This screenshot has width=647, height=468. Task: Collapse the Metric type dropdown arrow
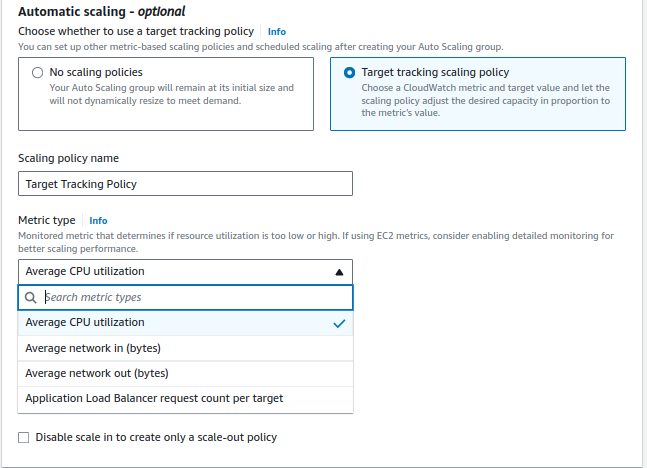click(x=339, y=271)
